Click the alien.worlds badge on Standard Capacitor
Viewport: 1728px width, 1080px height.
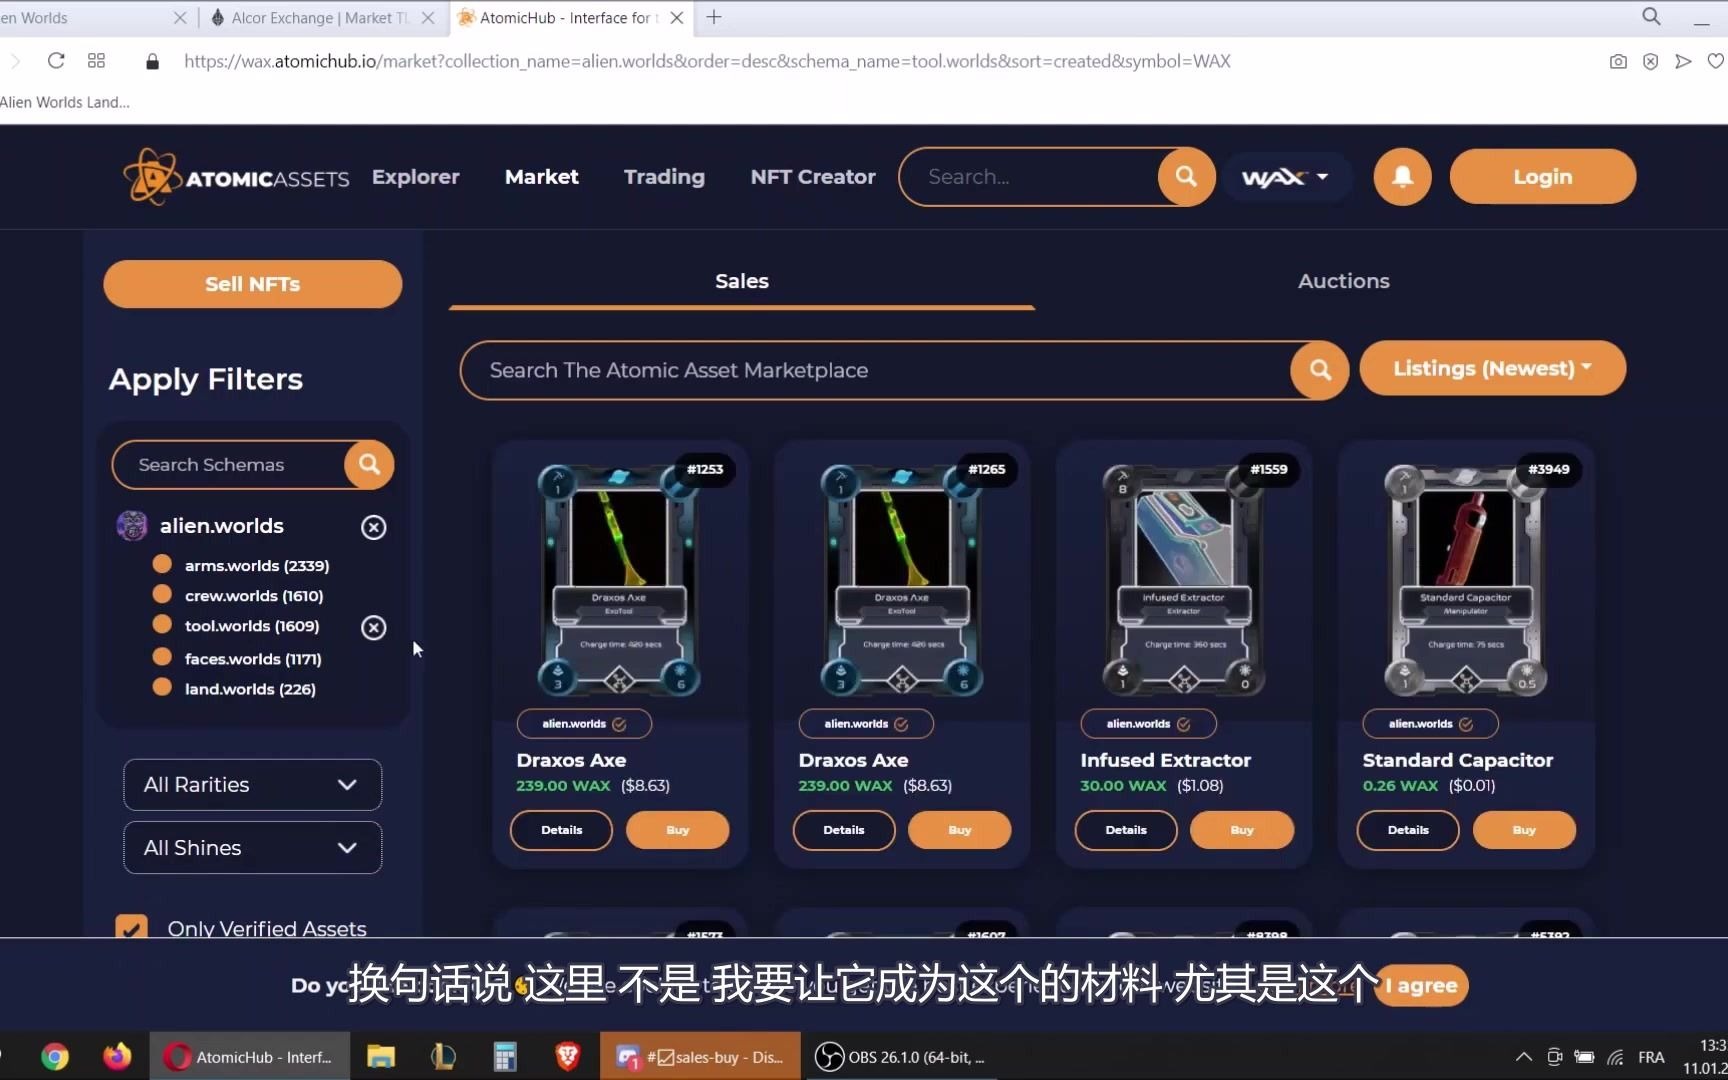(1430, 723)
